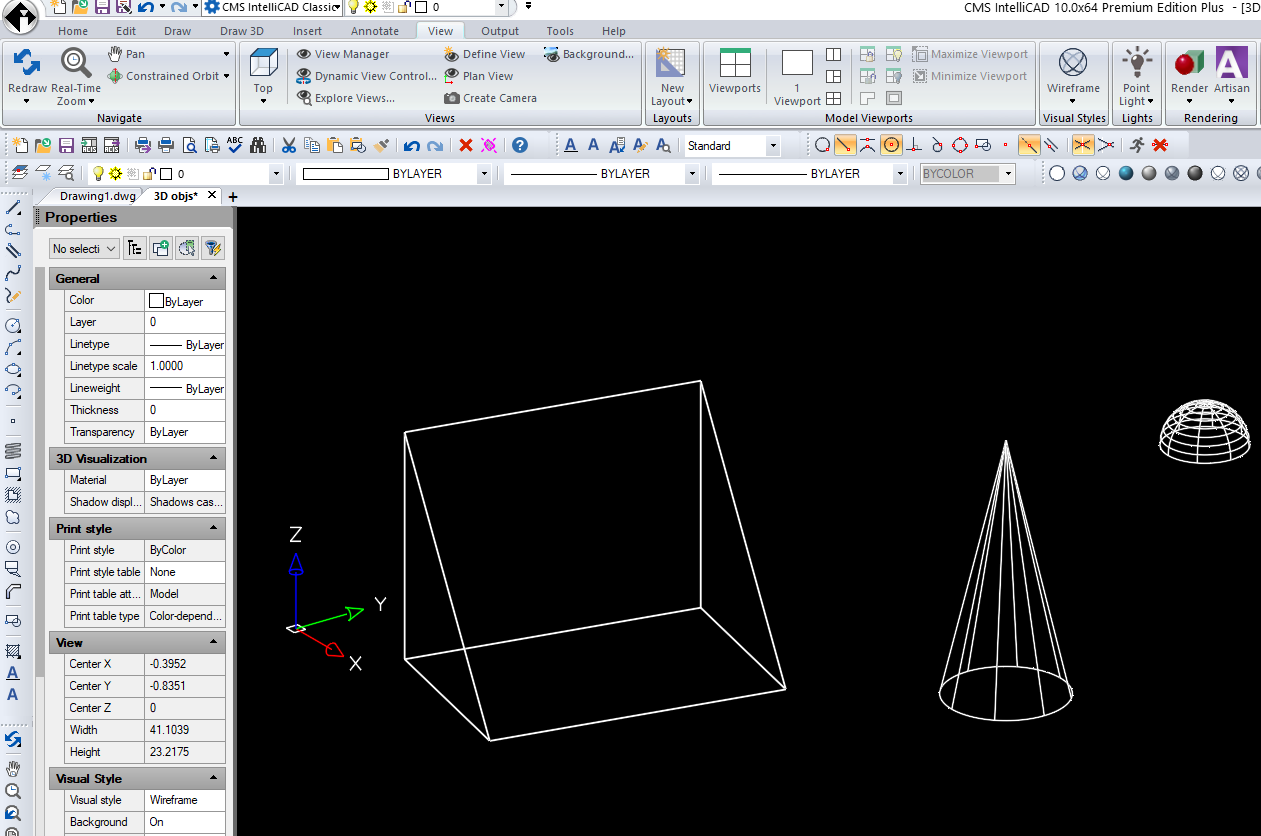Select blue realistic shading sphere
The height and width of the screenshot is (836, 1261).
[1126, 174]
